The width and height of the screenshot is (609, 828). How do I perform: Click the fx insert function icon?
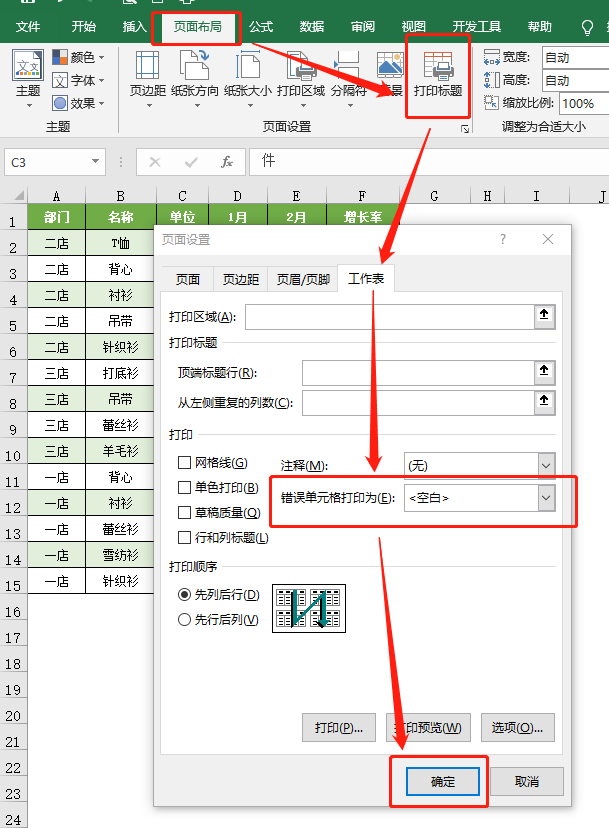point(227,162)
